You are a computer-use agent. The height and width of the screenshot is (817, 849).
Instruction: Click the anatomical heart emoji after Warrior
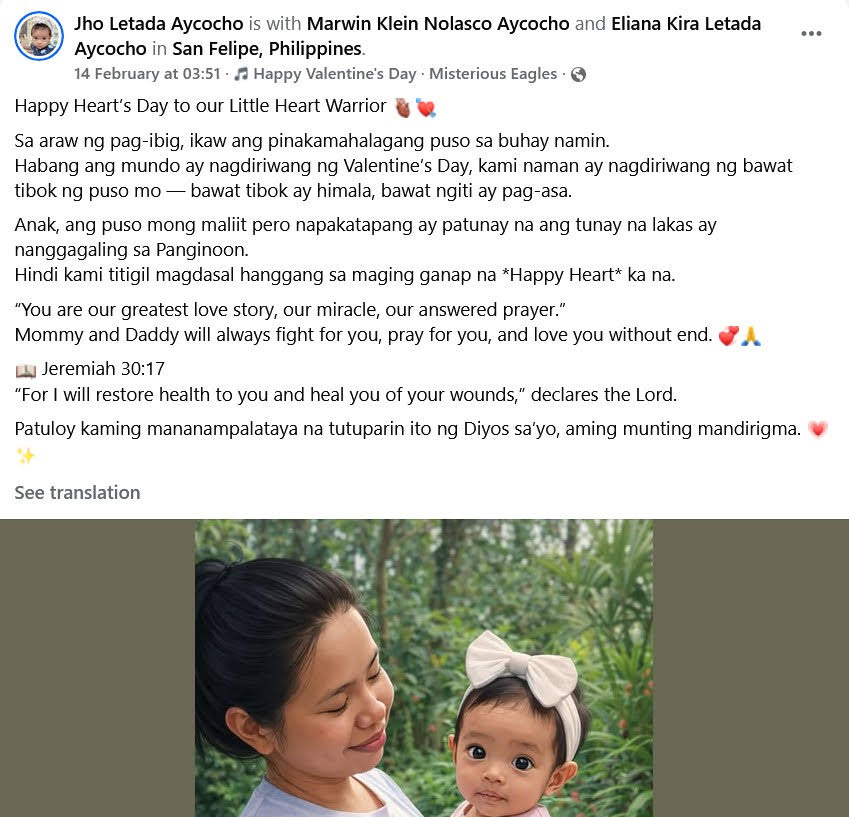403,107
